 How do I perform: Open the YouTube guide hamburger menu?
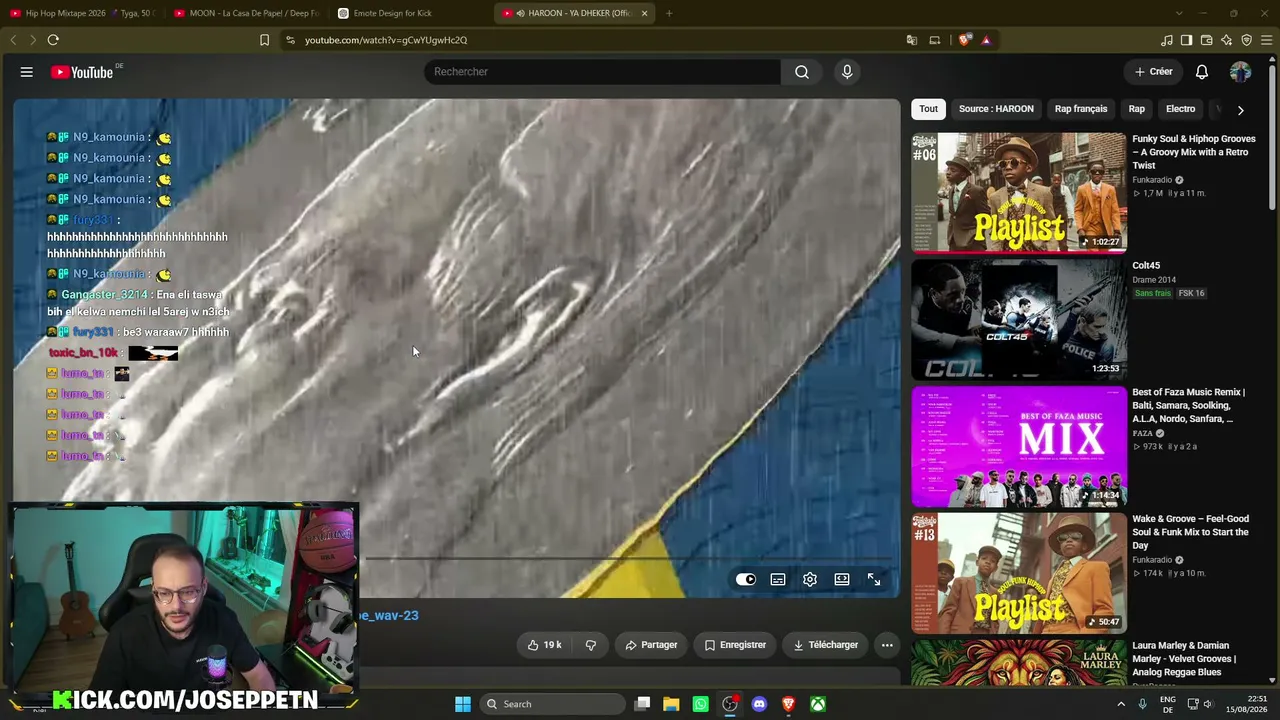(x=27, y=72)
